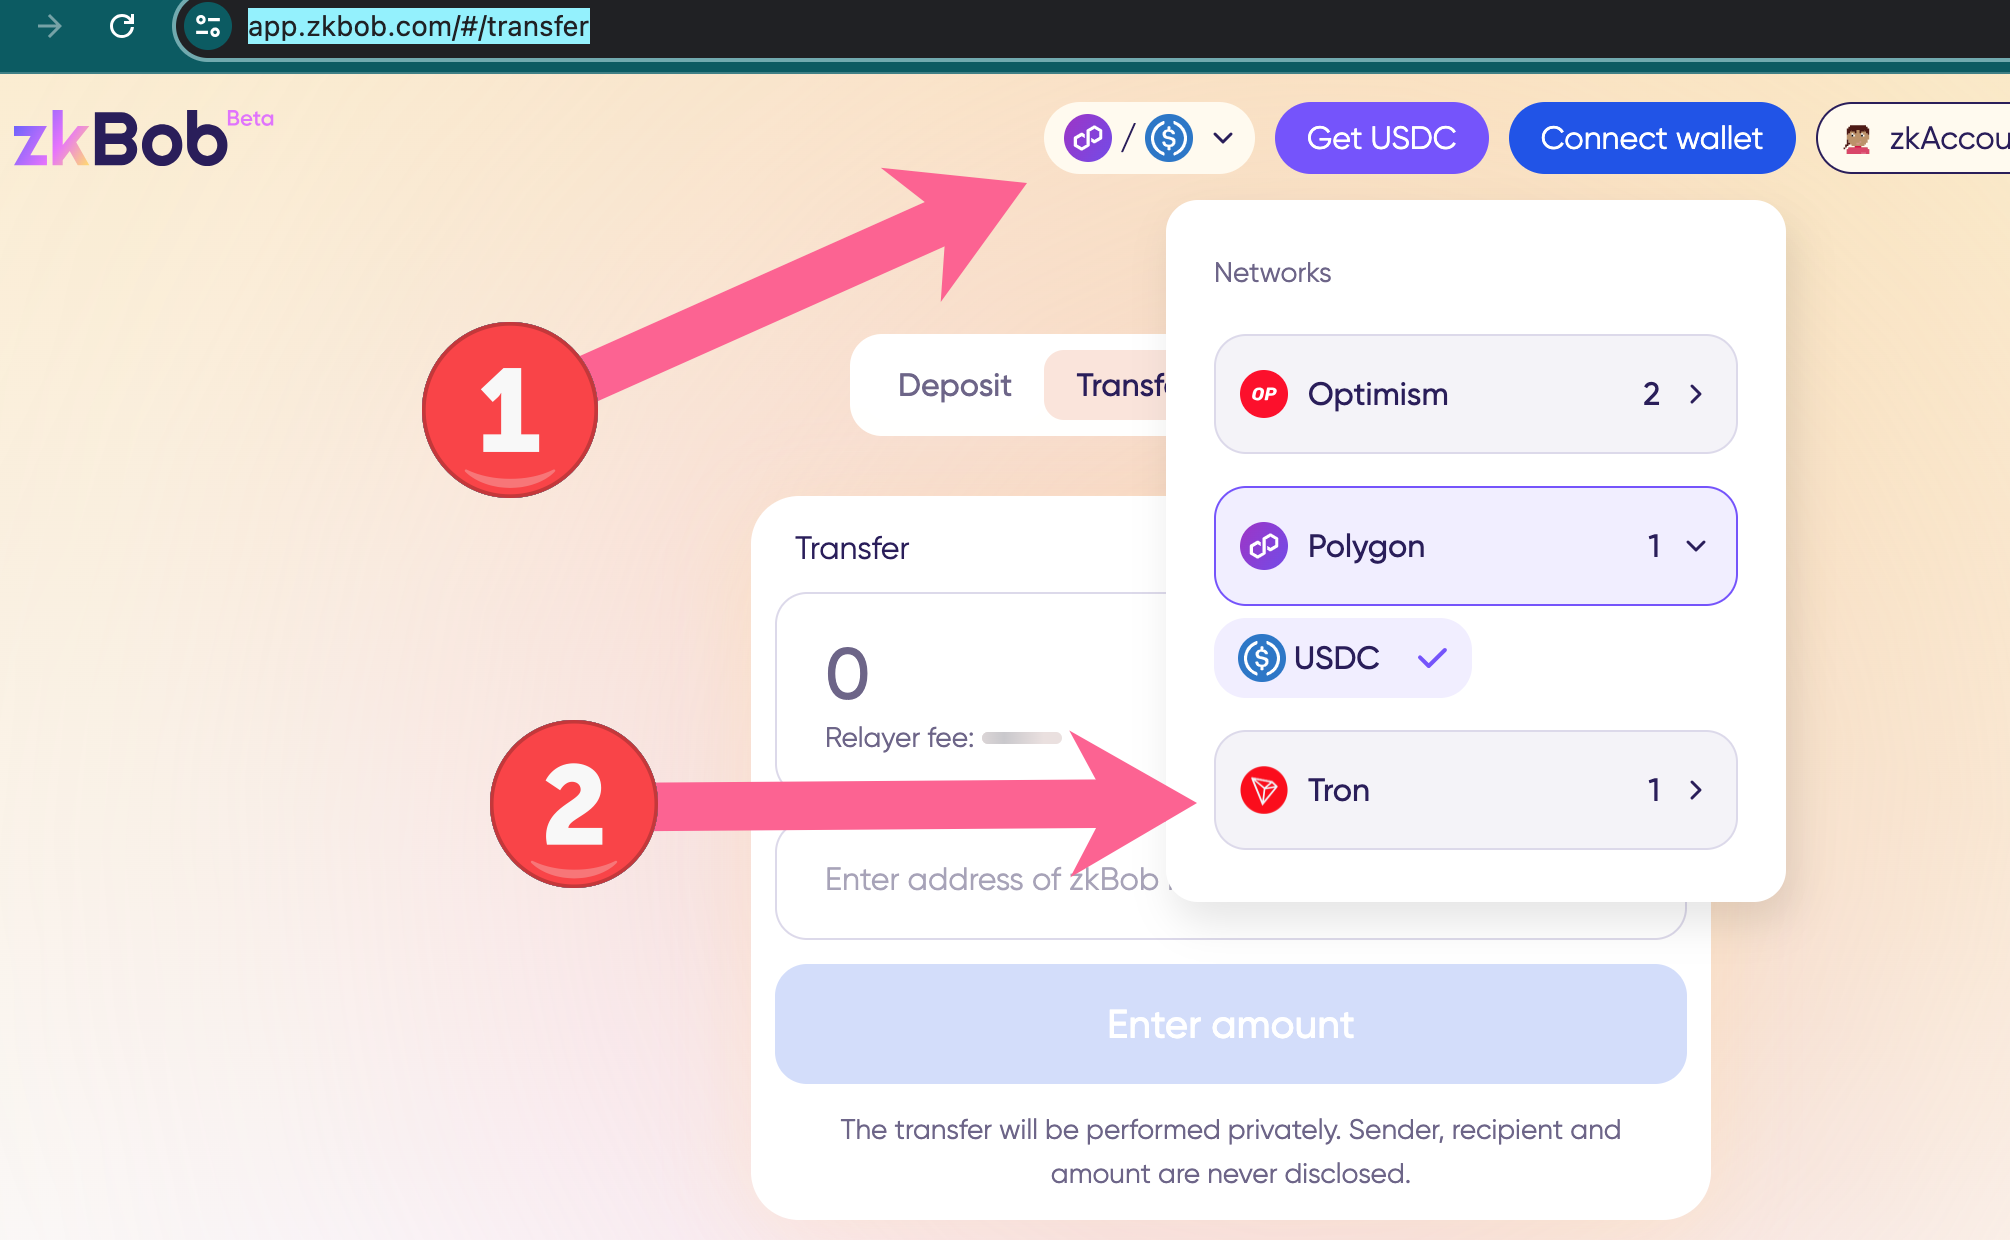This screenshot has width=2010, height=1240.
Task: Click the browser forward arrow
Action: click(49, 26)
